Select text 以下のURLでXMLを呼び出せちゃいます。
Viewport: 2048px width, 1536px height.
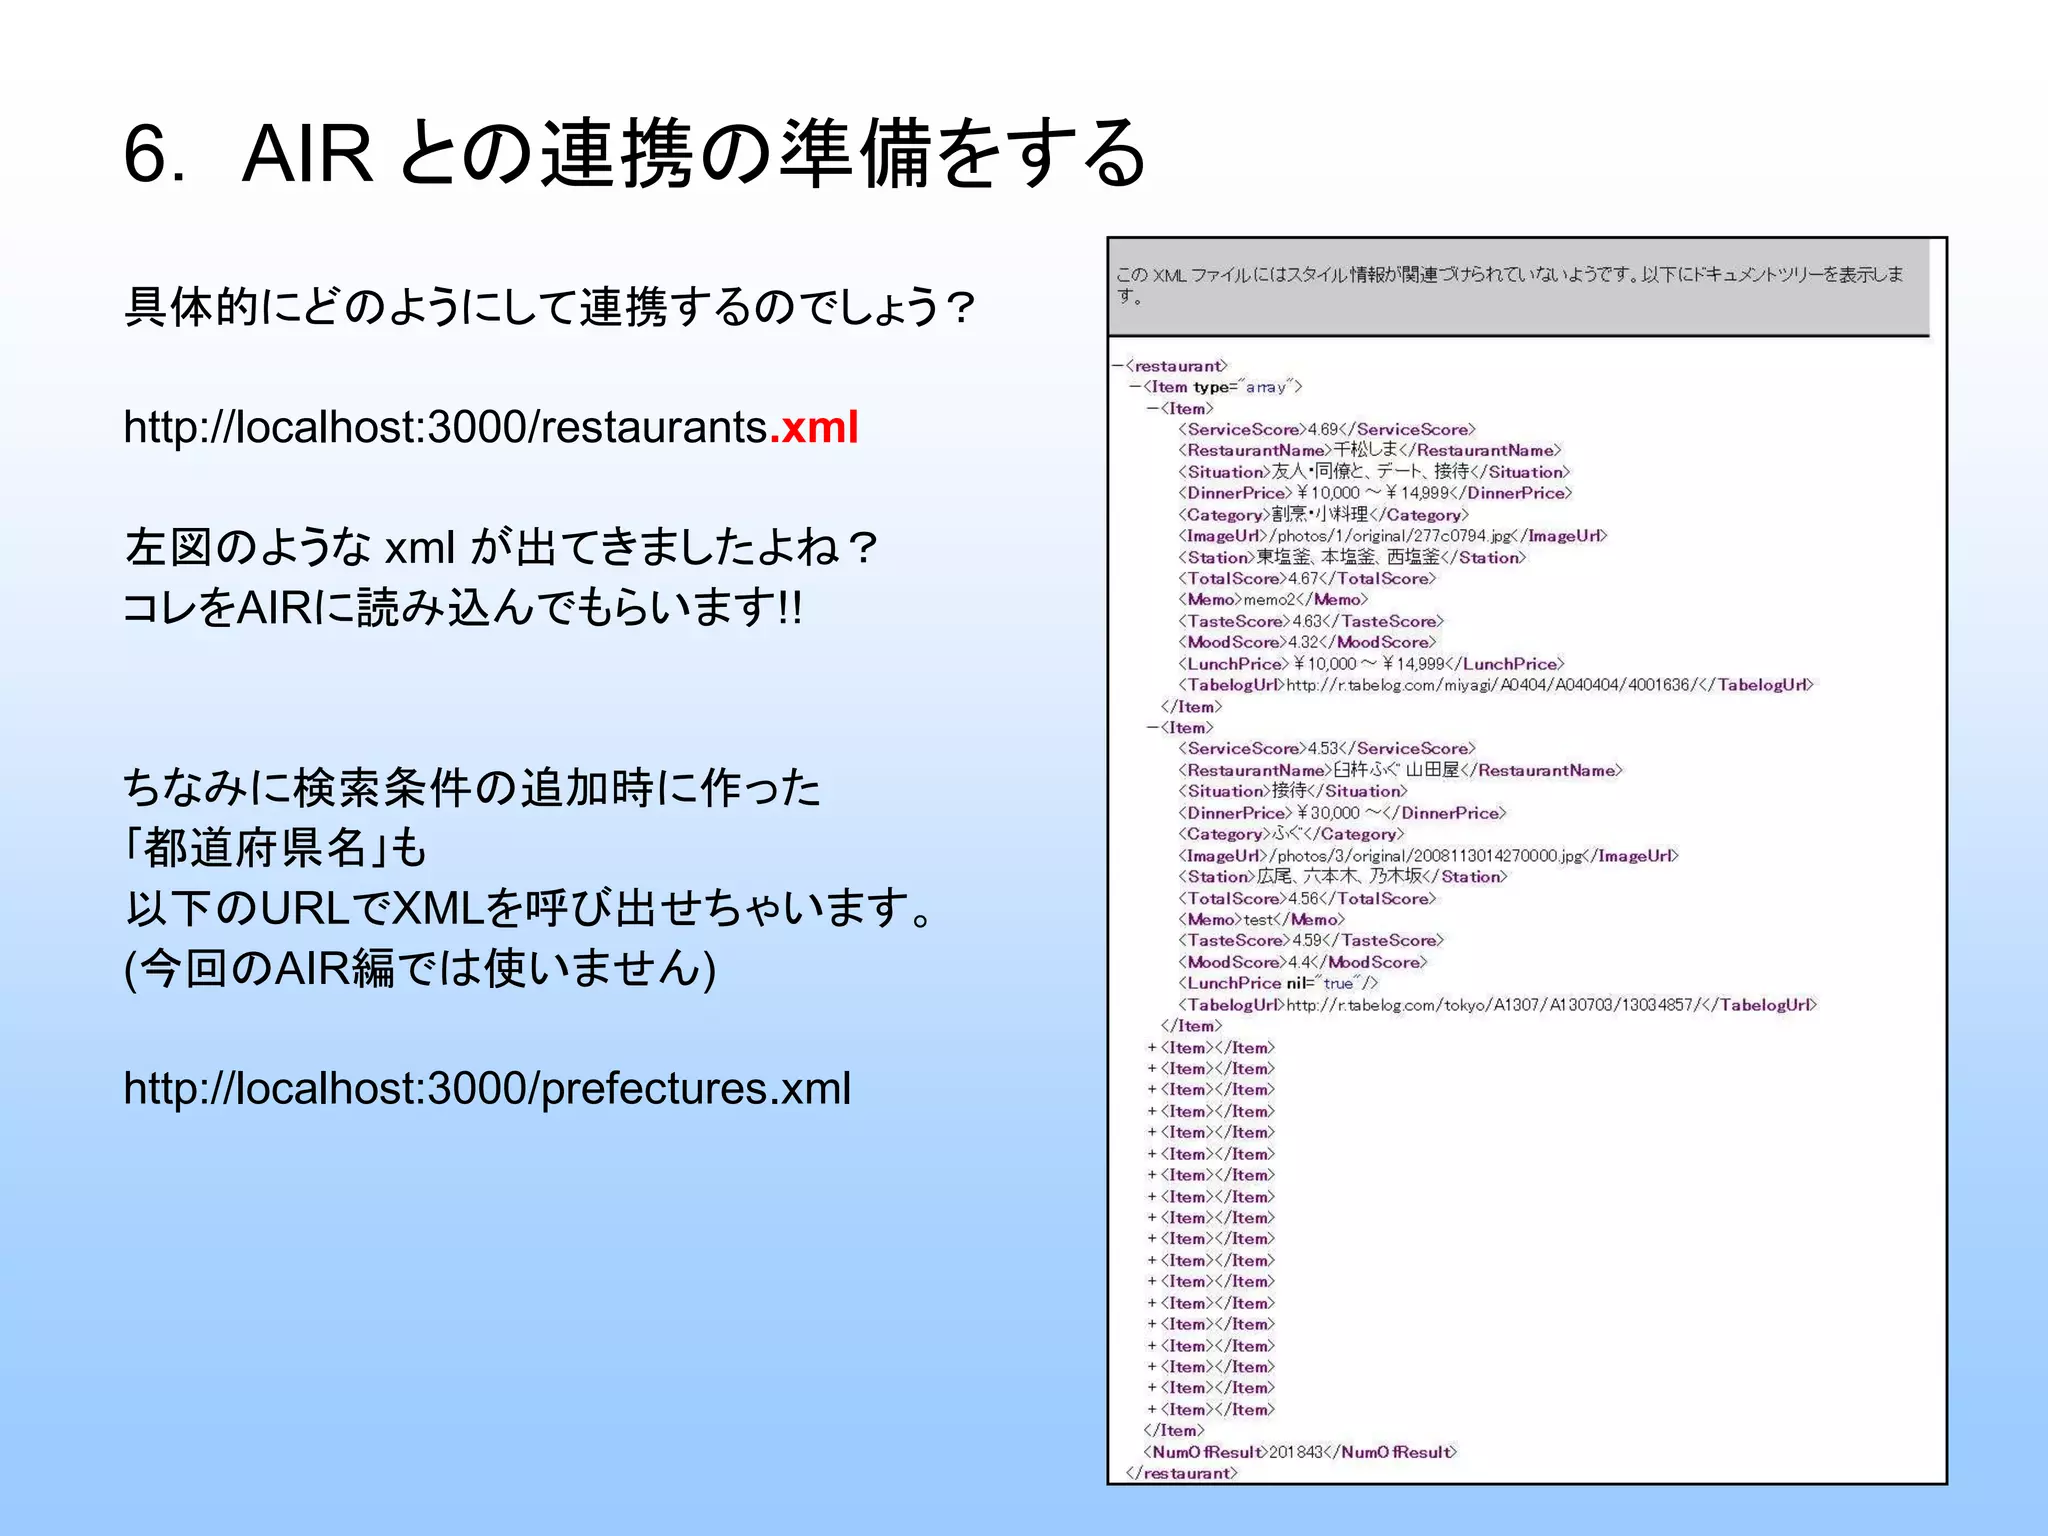pyautogui.click(x=529, y=909)
